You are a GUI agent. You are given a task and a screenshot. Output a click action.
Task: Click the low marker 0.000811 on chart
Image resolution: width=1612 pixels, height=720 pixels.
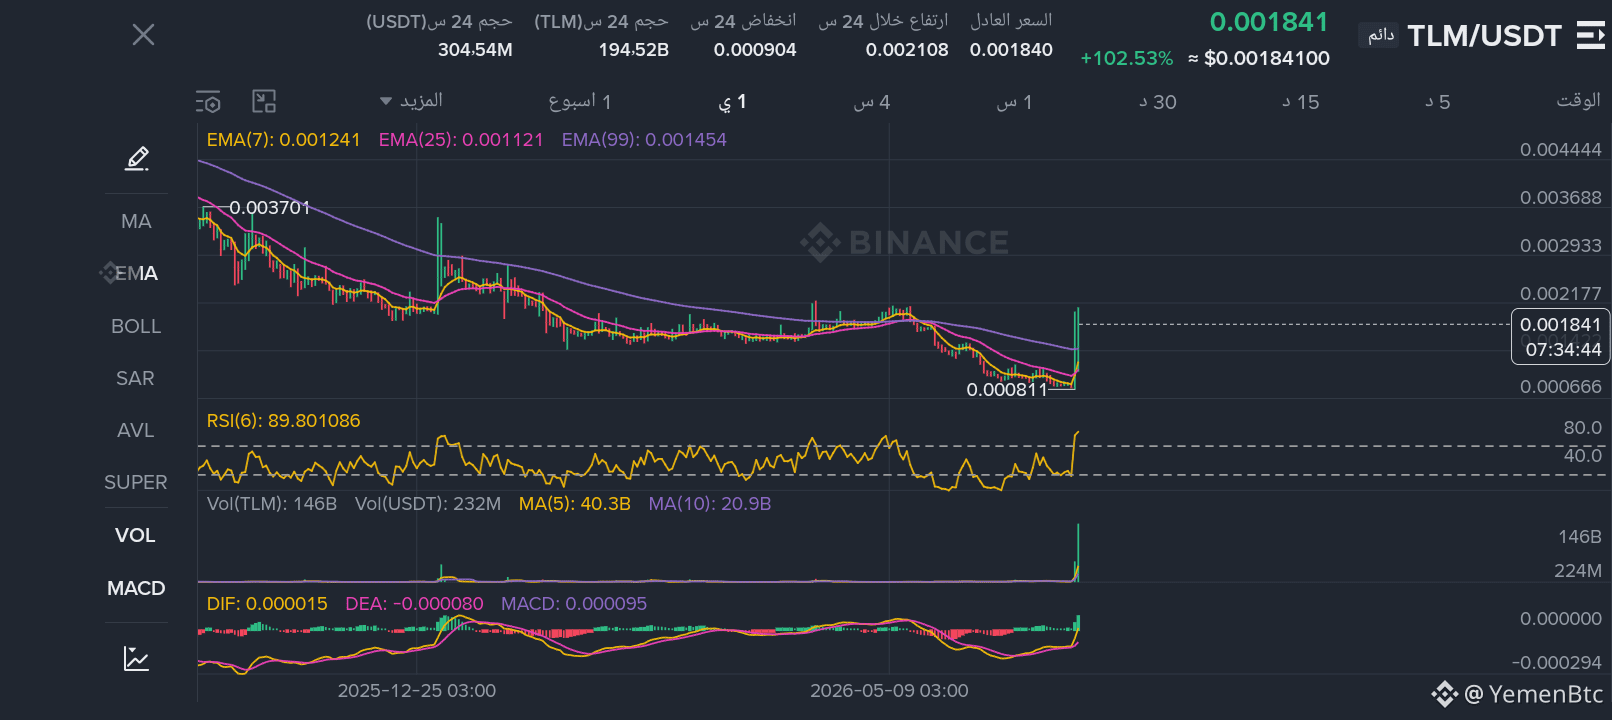tap(1007, 390)
